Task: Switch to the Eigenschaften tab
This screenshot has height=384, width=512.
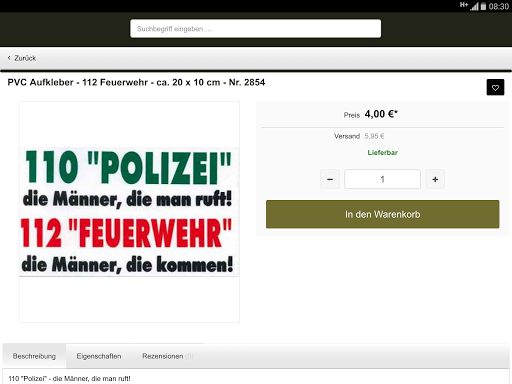Action: pos(99,356)
